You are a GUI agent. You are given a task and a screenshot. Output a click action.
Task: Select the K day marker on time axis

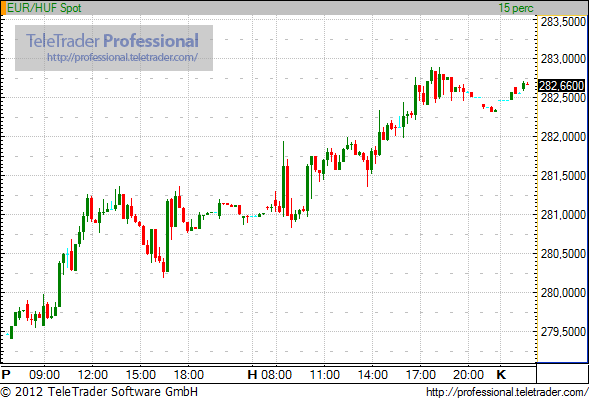coord(501,375)
